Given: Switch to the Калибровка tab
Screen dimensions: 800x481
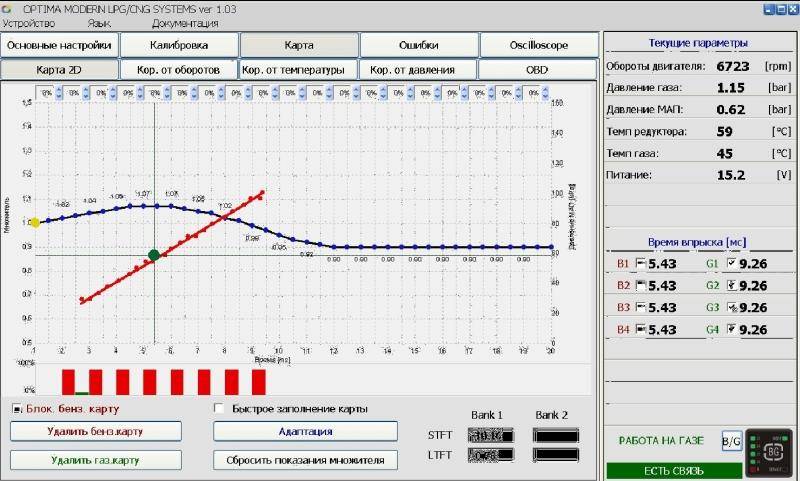Looking at the screenshot, I should pyautogui.click(x=179, y=46).
